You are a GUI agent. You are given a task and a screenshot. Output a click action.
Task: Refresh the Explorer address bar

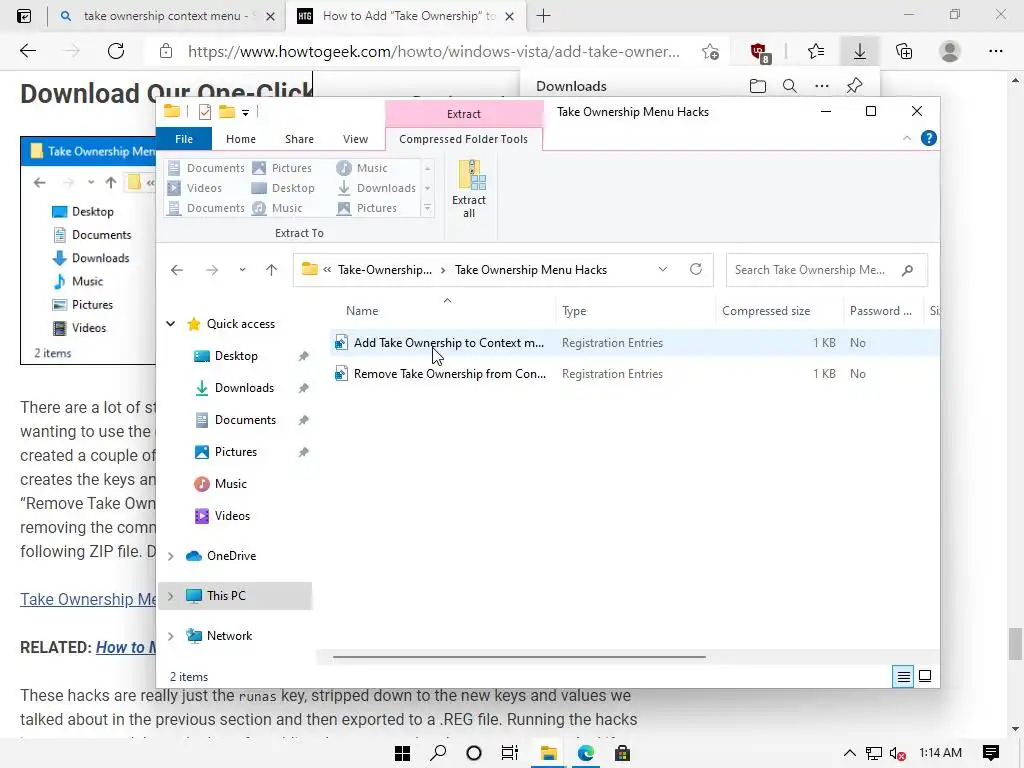[x=696, y=269]
